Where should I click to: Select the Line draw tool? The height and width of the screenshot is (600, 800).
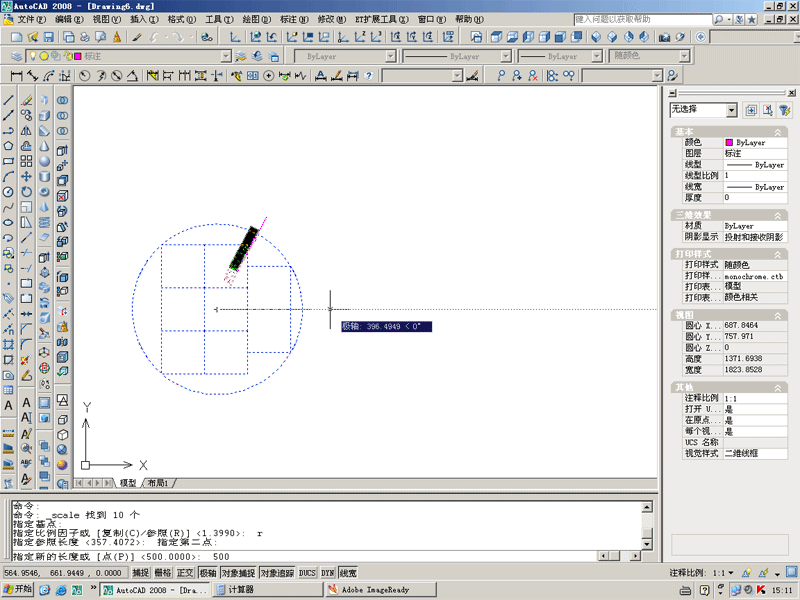tap(8, 100)
